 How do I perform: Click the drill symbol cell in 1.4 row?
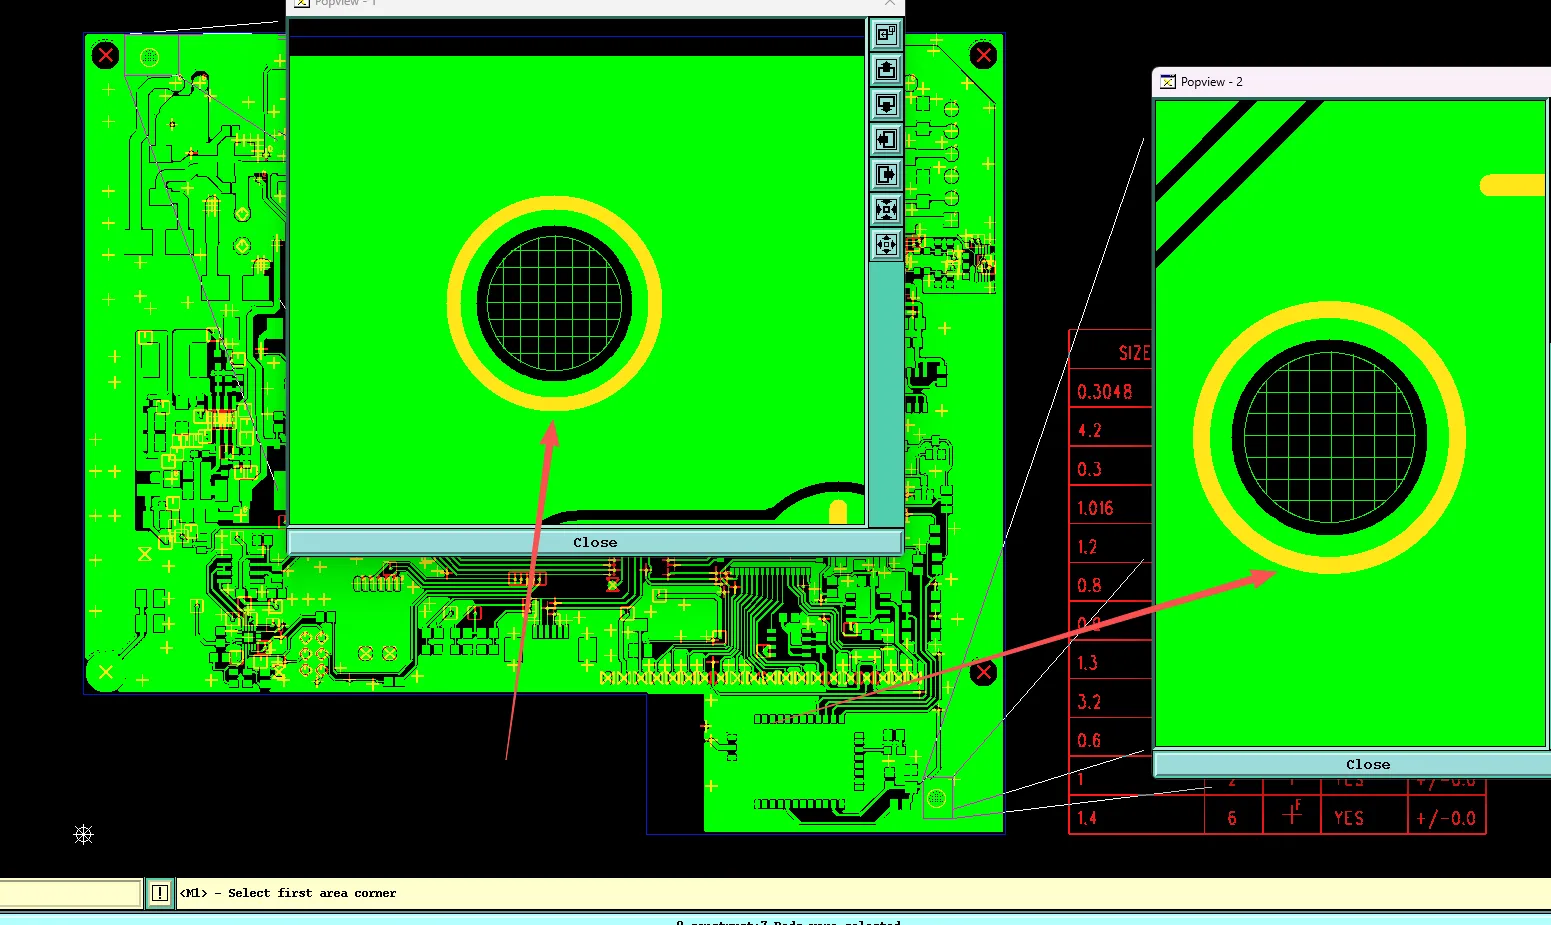point(1292,814)
